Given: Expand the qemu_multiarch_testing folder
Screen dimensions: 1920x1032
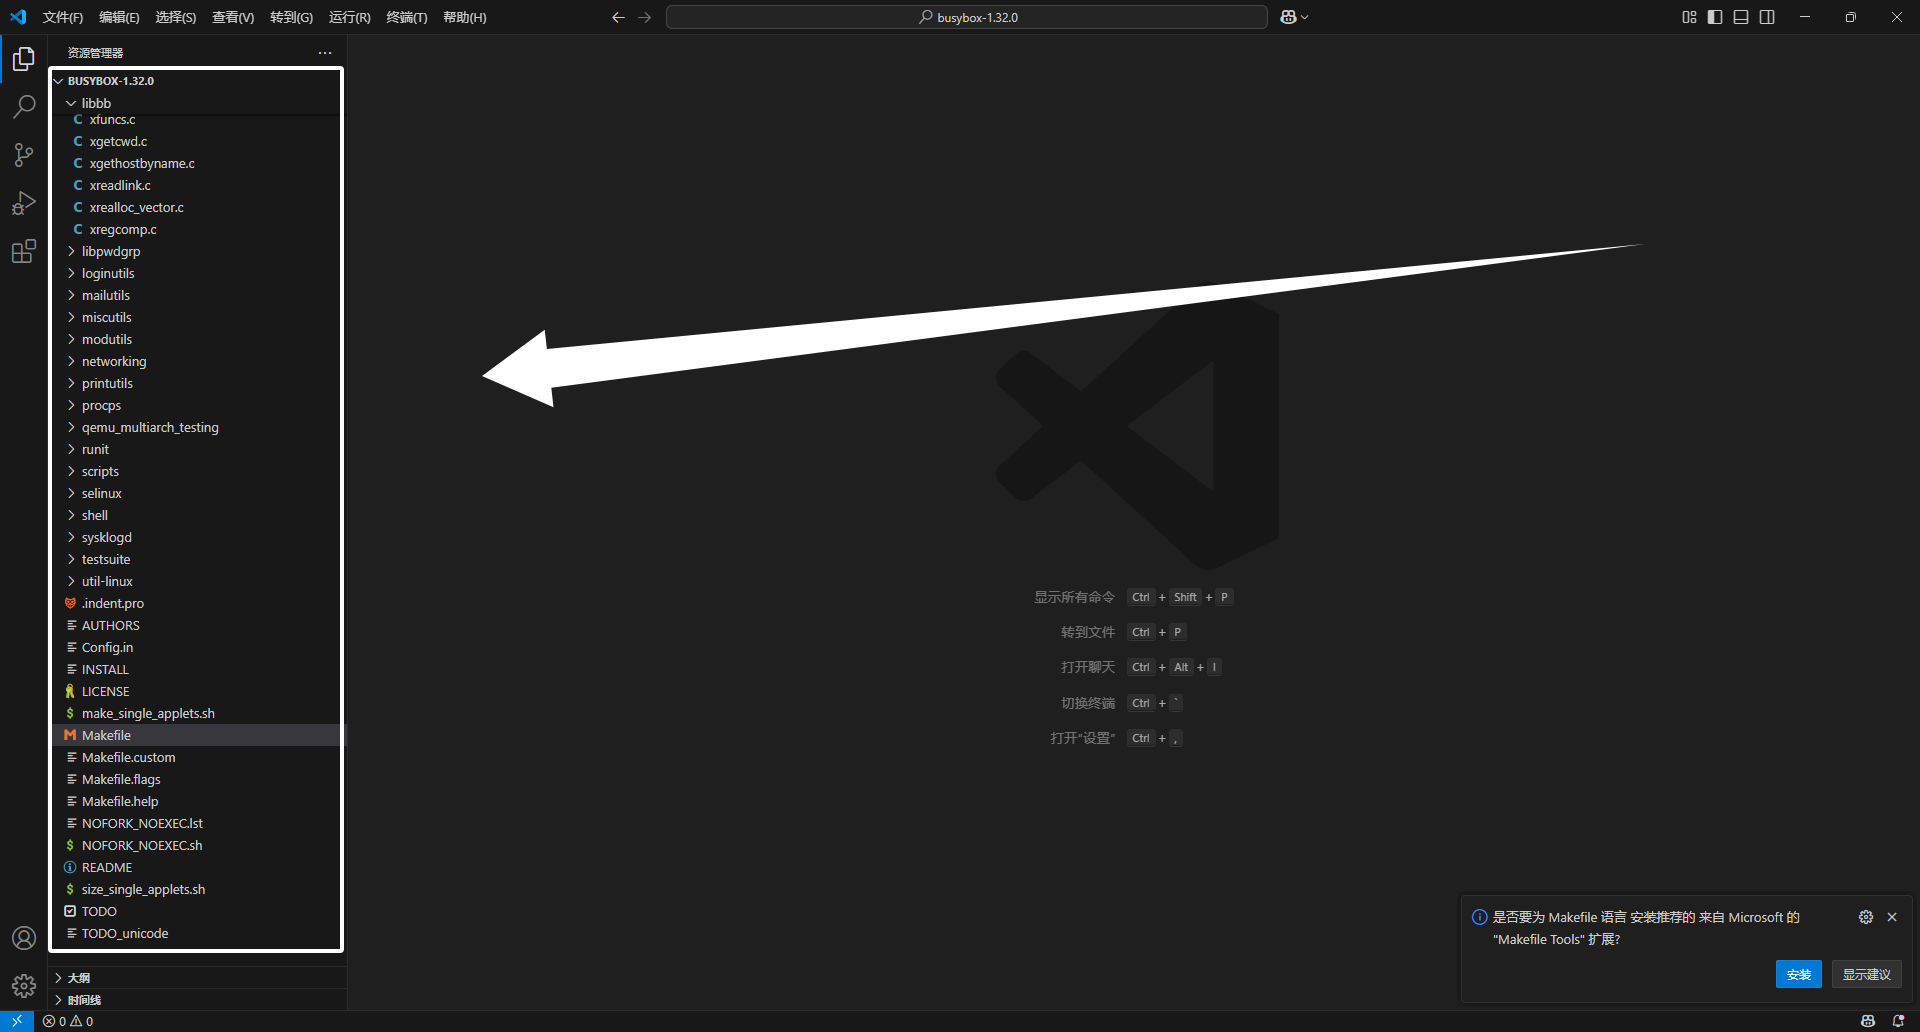Looking at the screenshot, I should [x=197, y=427].
